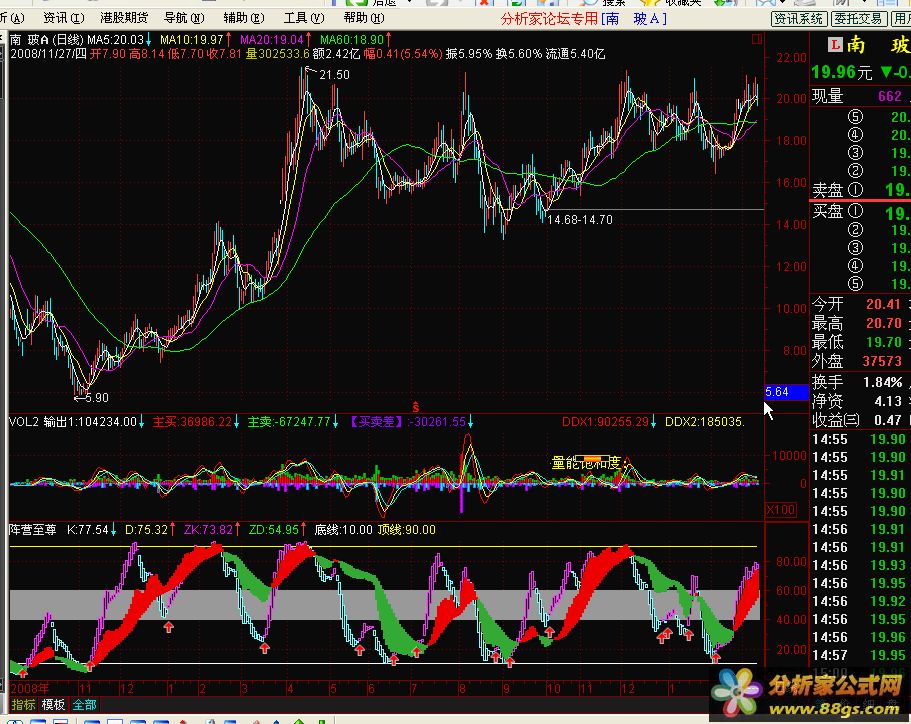Click the 顶线:90.00 label
911x724 pixels.
(x=407, y=530)
